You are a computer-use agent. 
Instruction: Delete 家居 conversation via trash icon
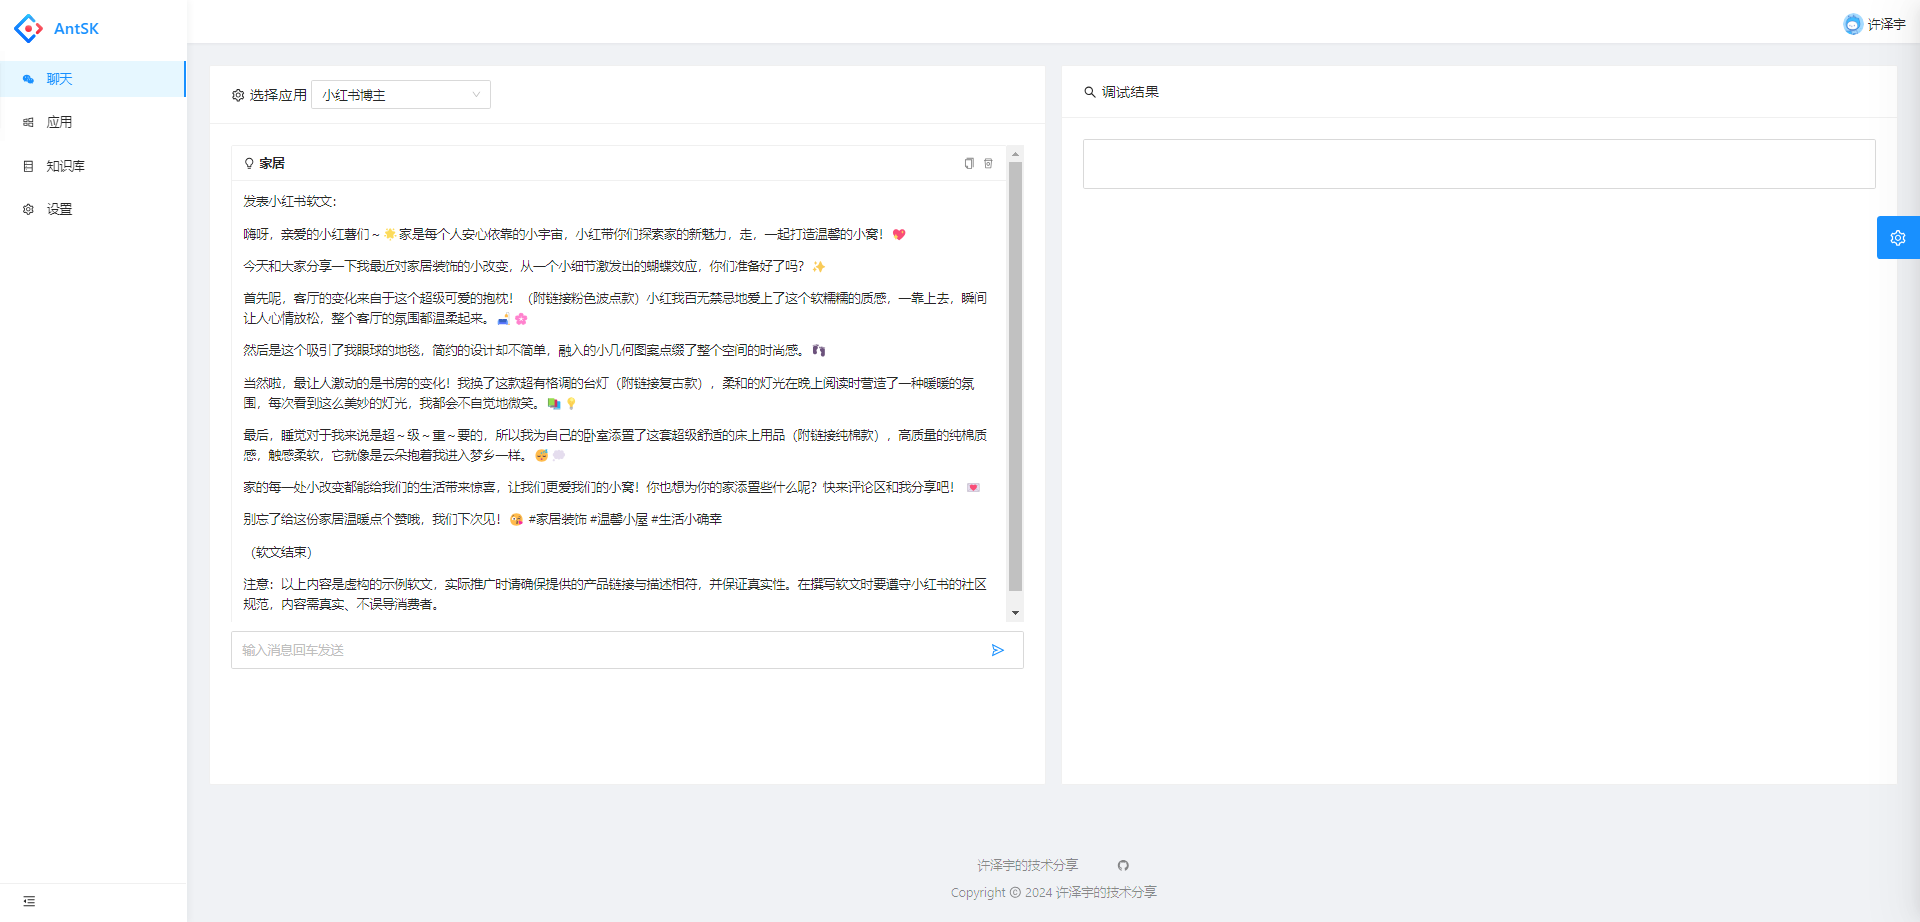coord(989,163)
